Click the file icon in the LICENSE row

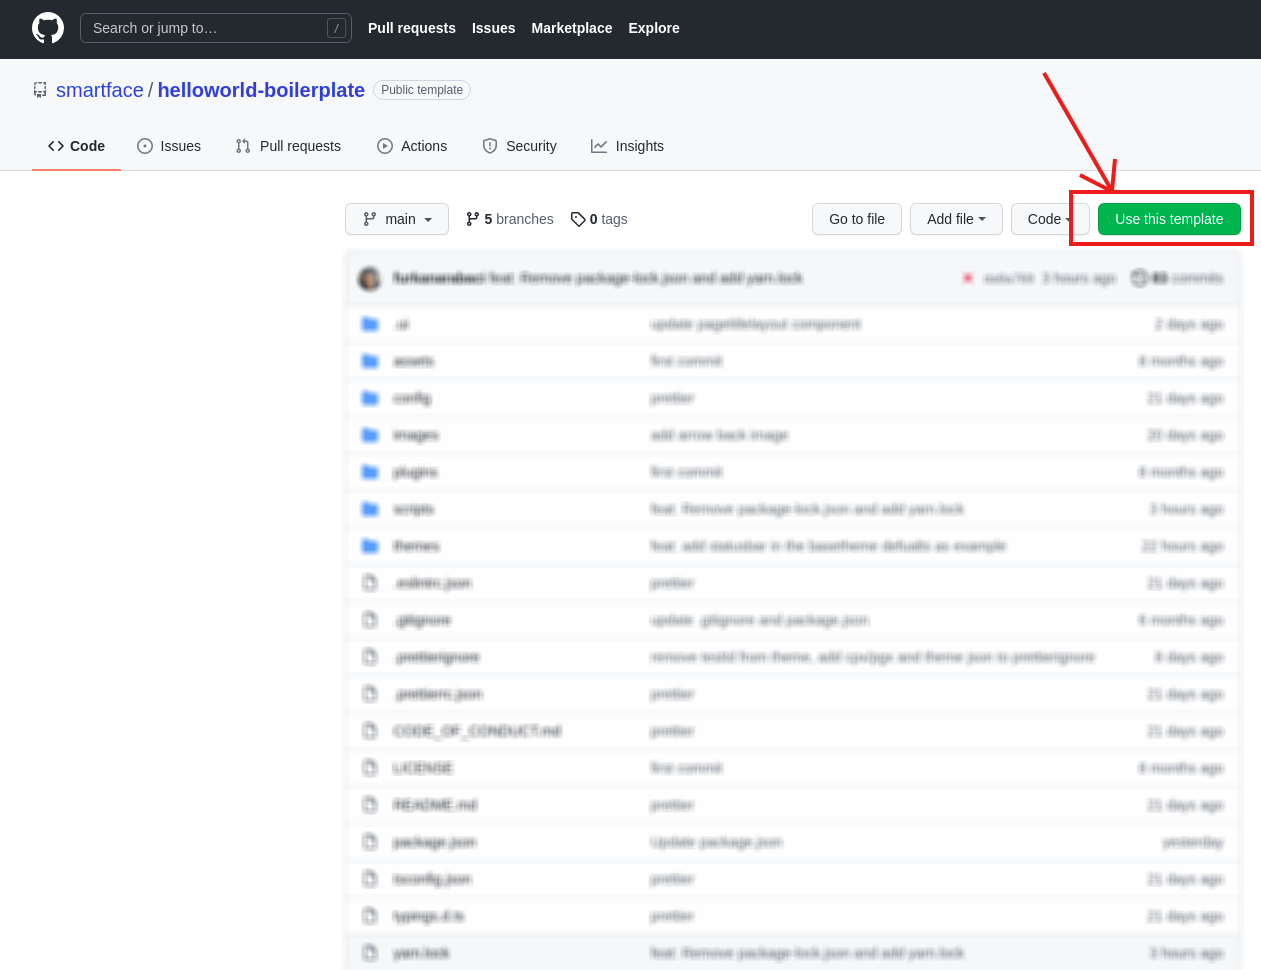tap(370, 768)
